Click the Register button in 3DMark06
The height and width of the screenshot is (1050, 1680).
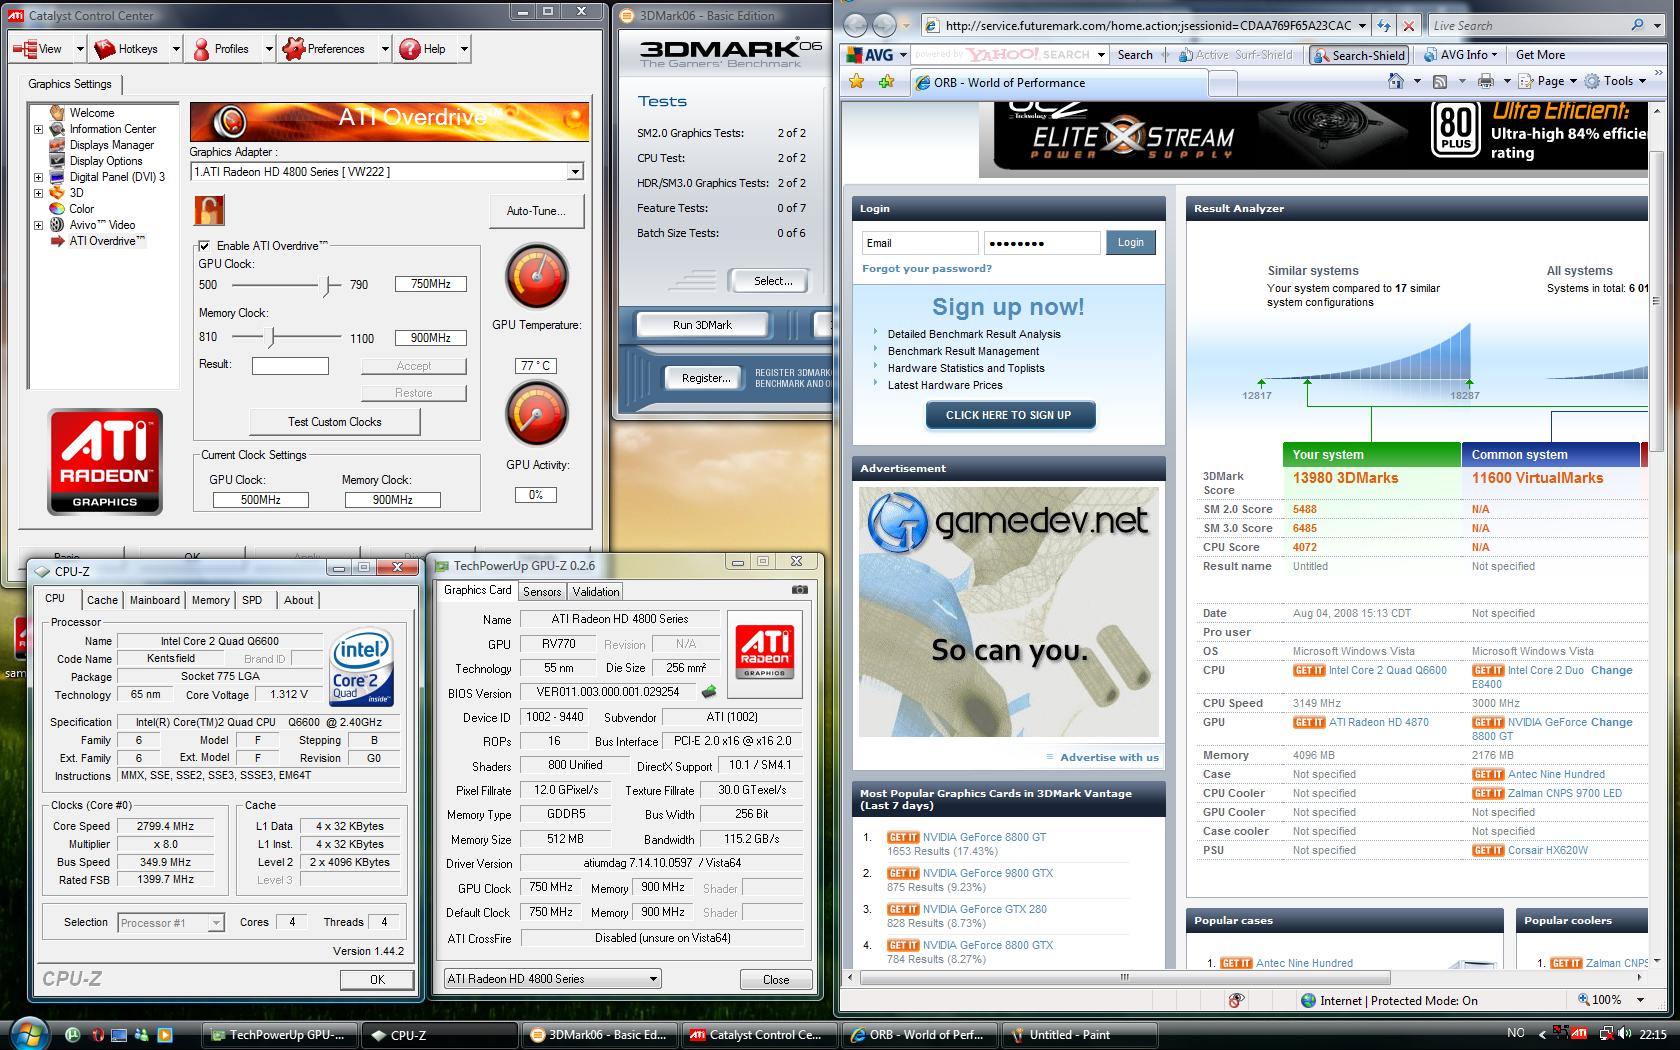706,378
